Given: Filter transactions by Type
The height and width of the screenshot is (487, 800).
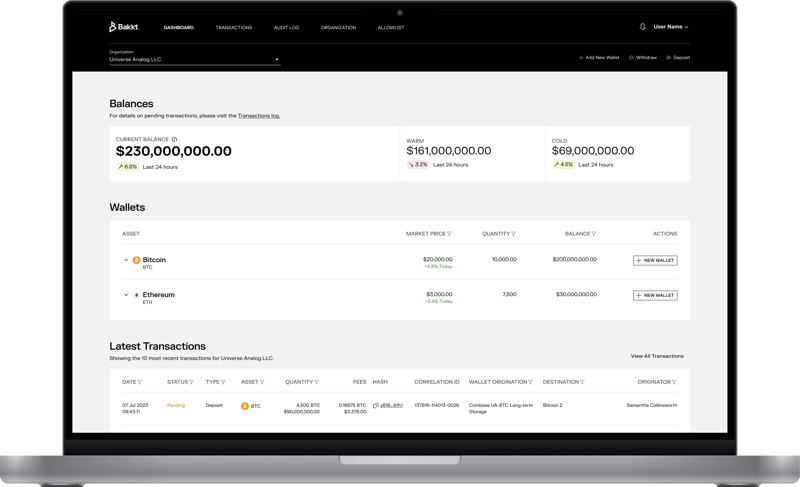Looking at the screenshot, I should (x=223, y=382).
